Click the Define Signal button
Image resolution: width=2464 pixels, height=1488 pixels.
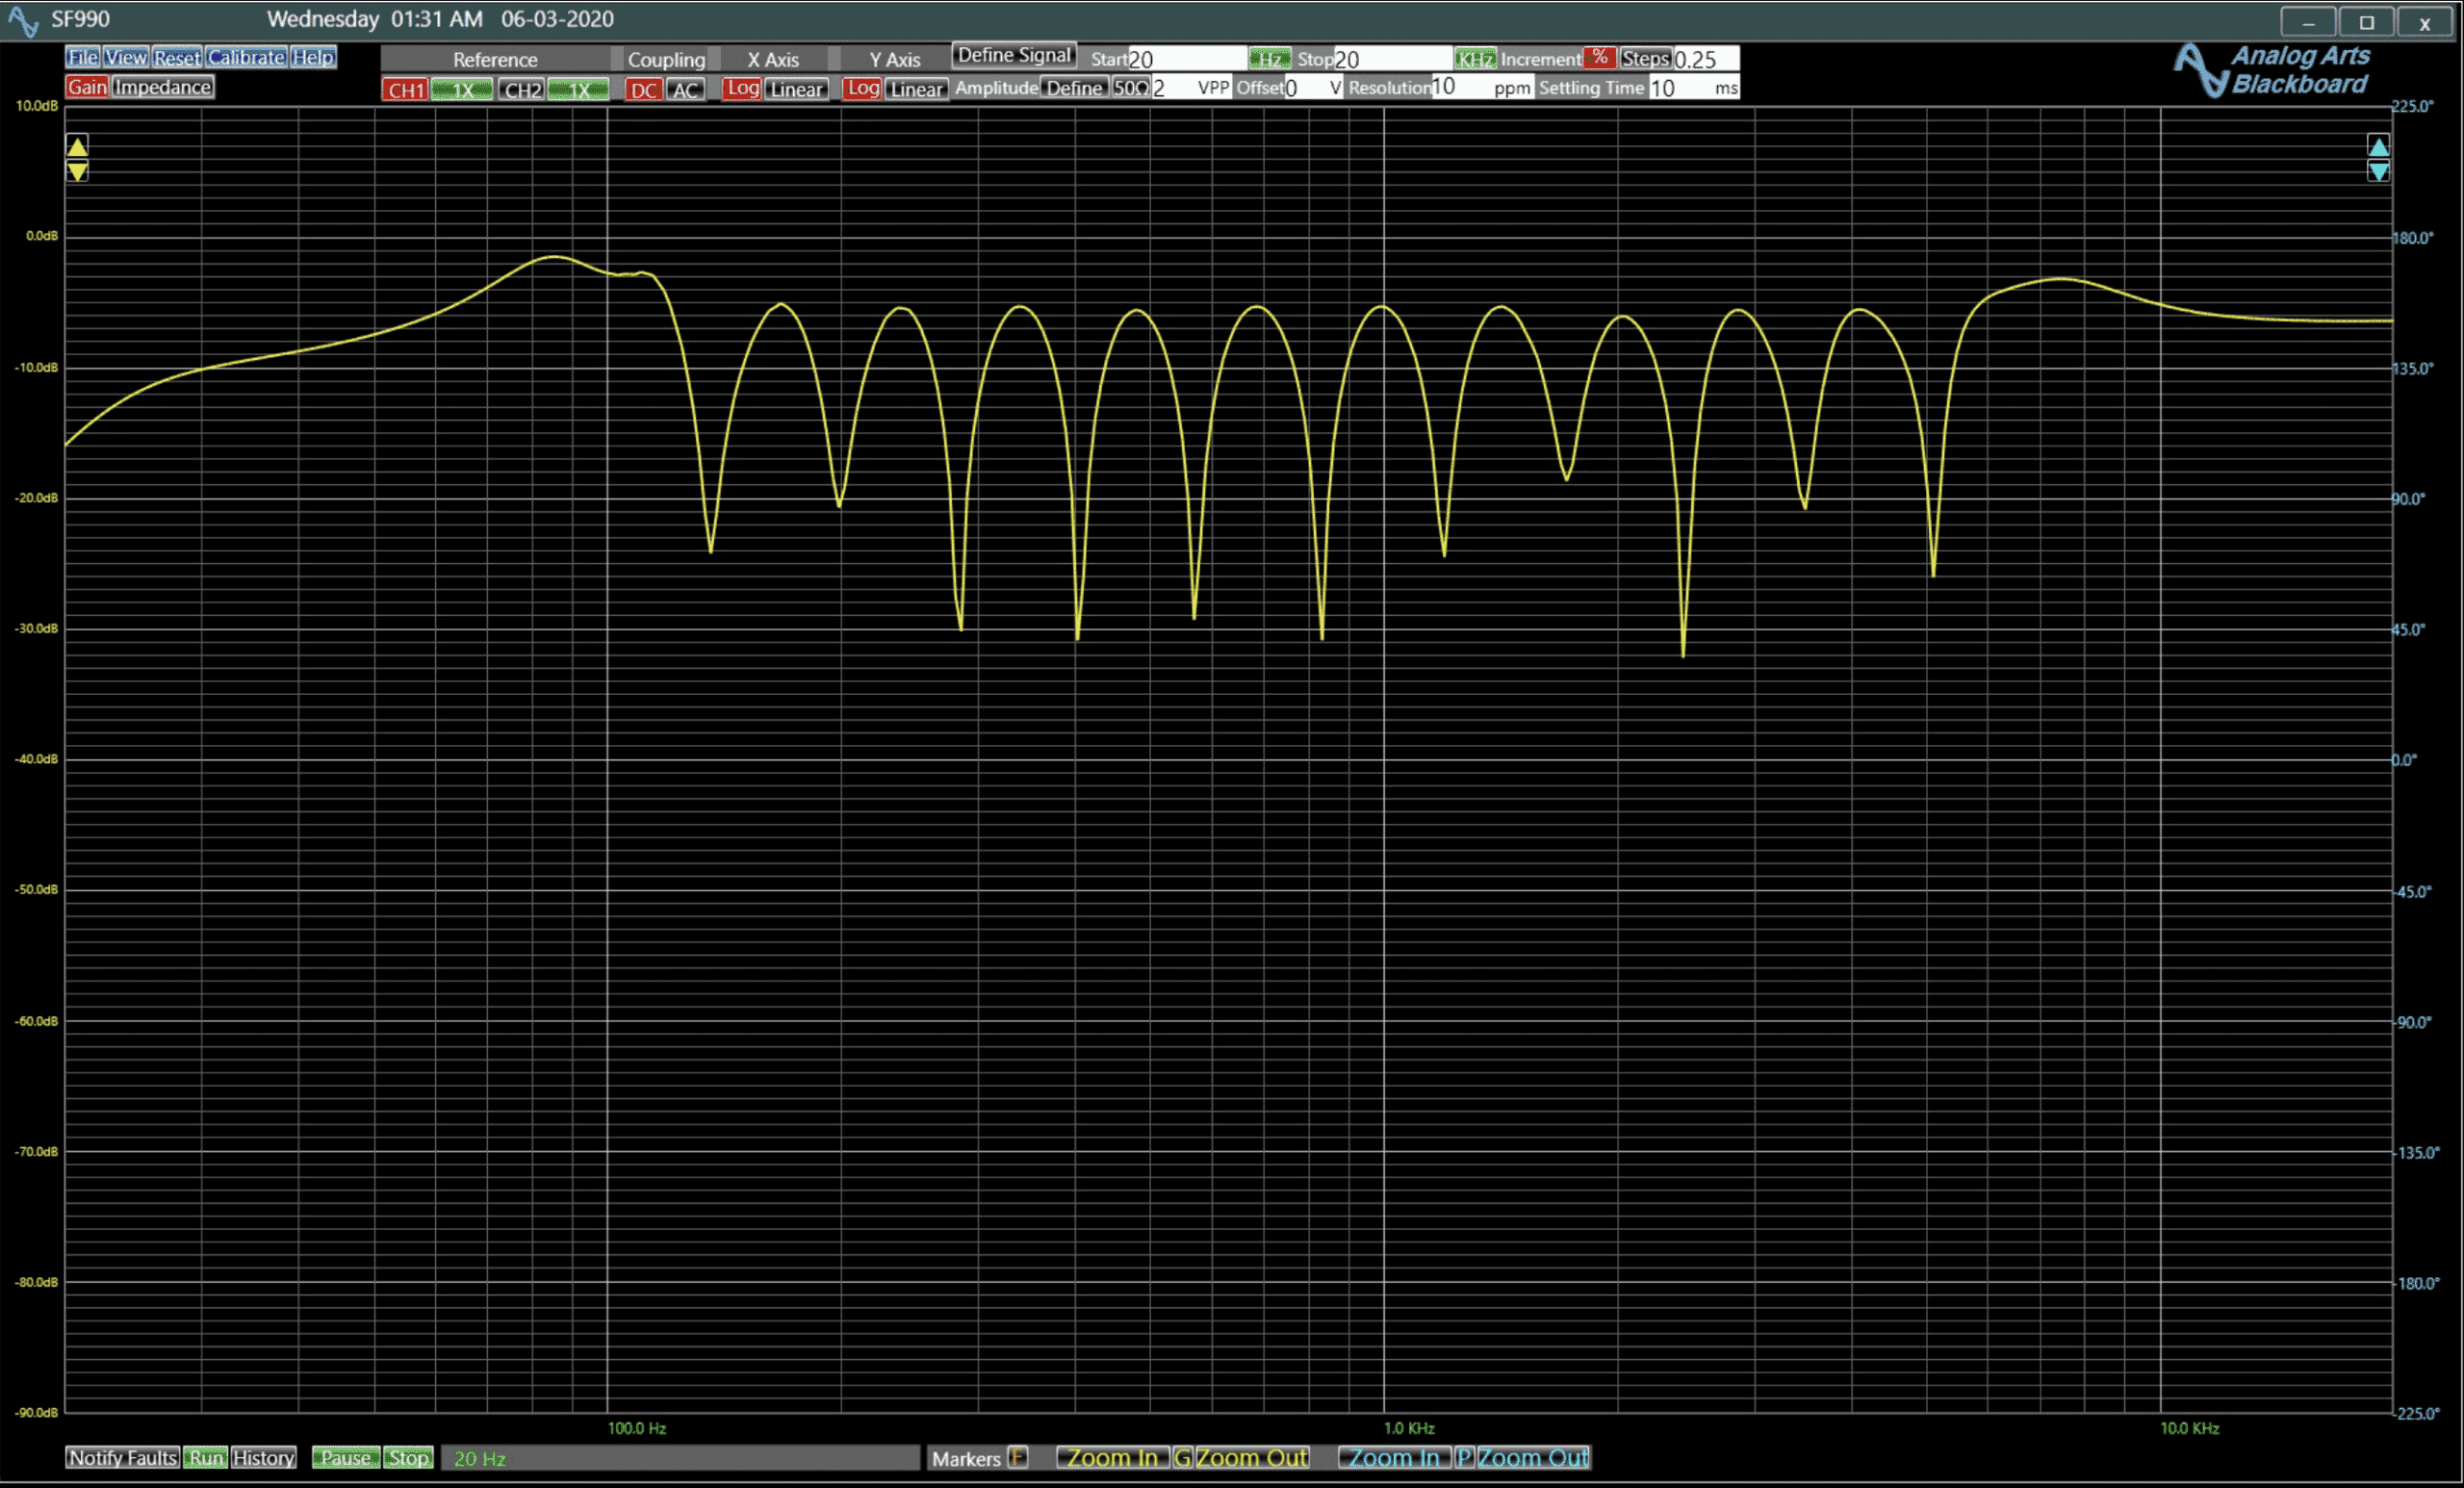(1014, 55)
